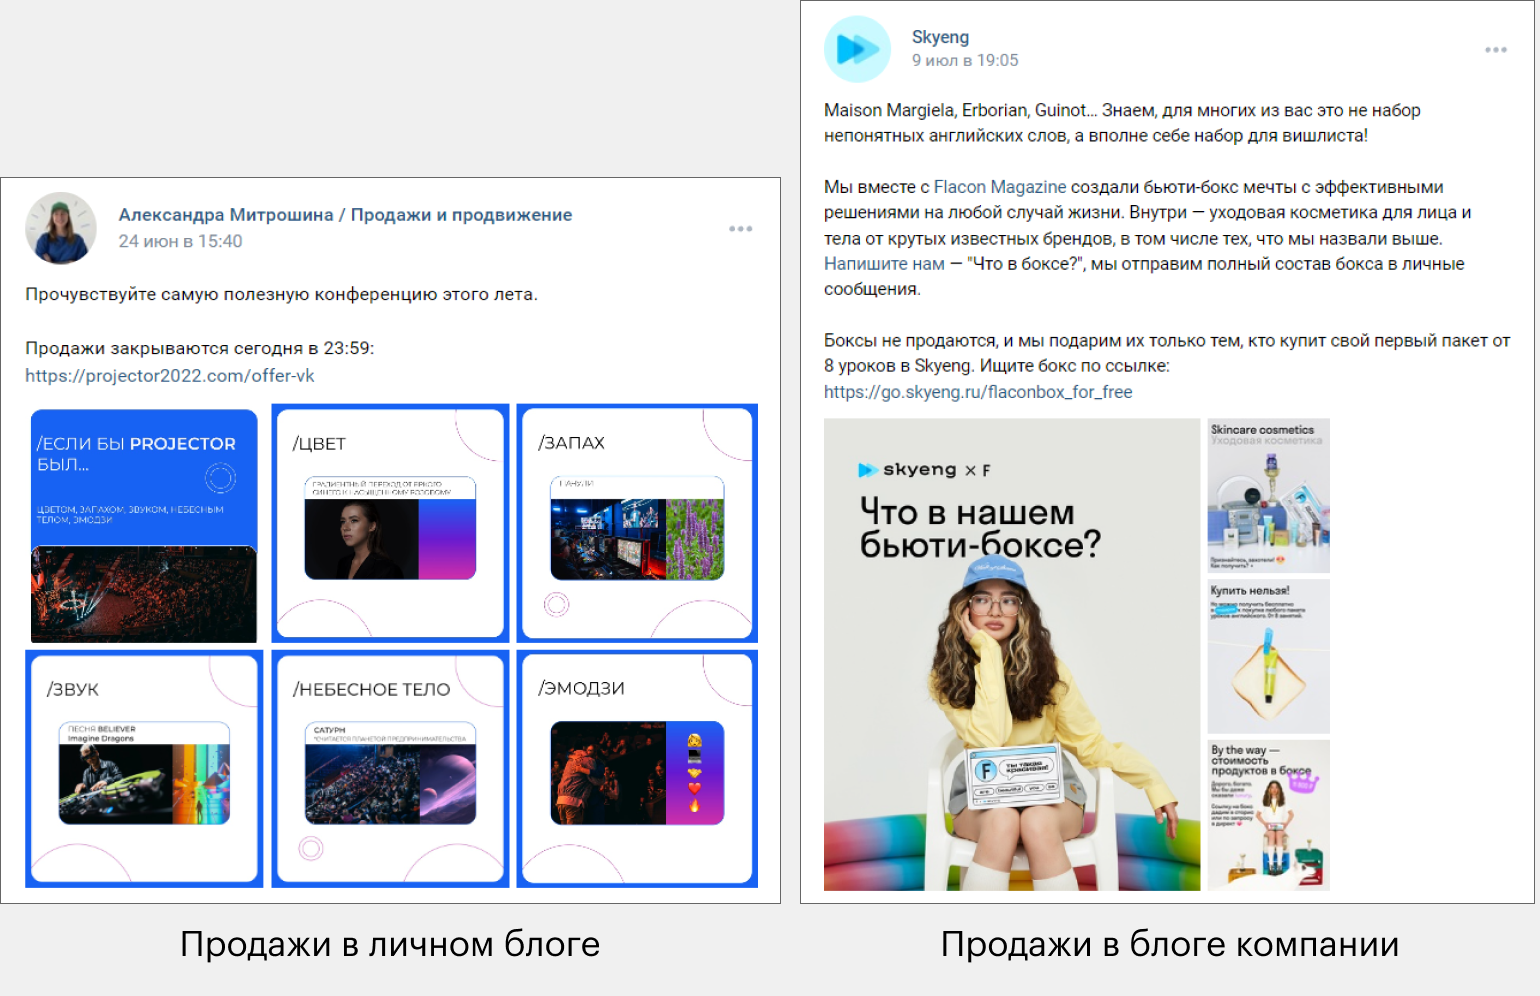Click the text Продажи закрываются сегодня в 23:59
The height and width of the screenshot is (996, 1540).
199,348
